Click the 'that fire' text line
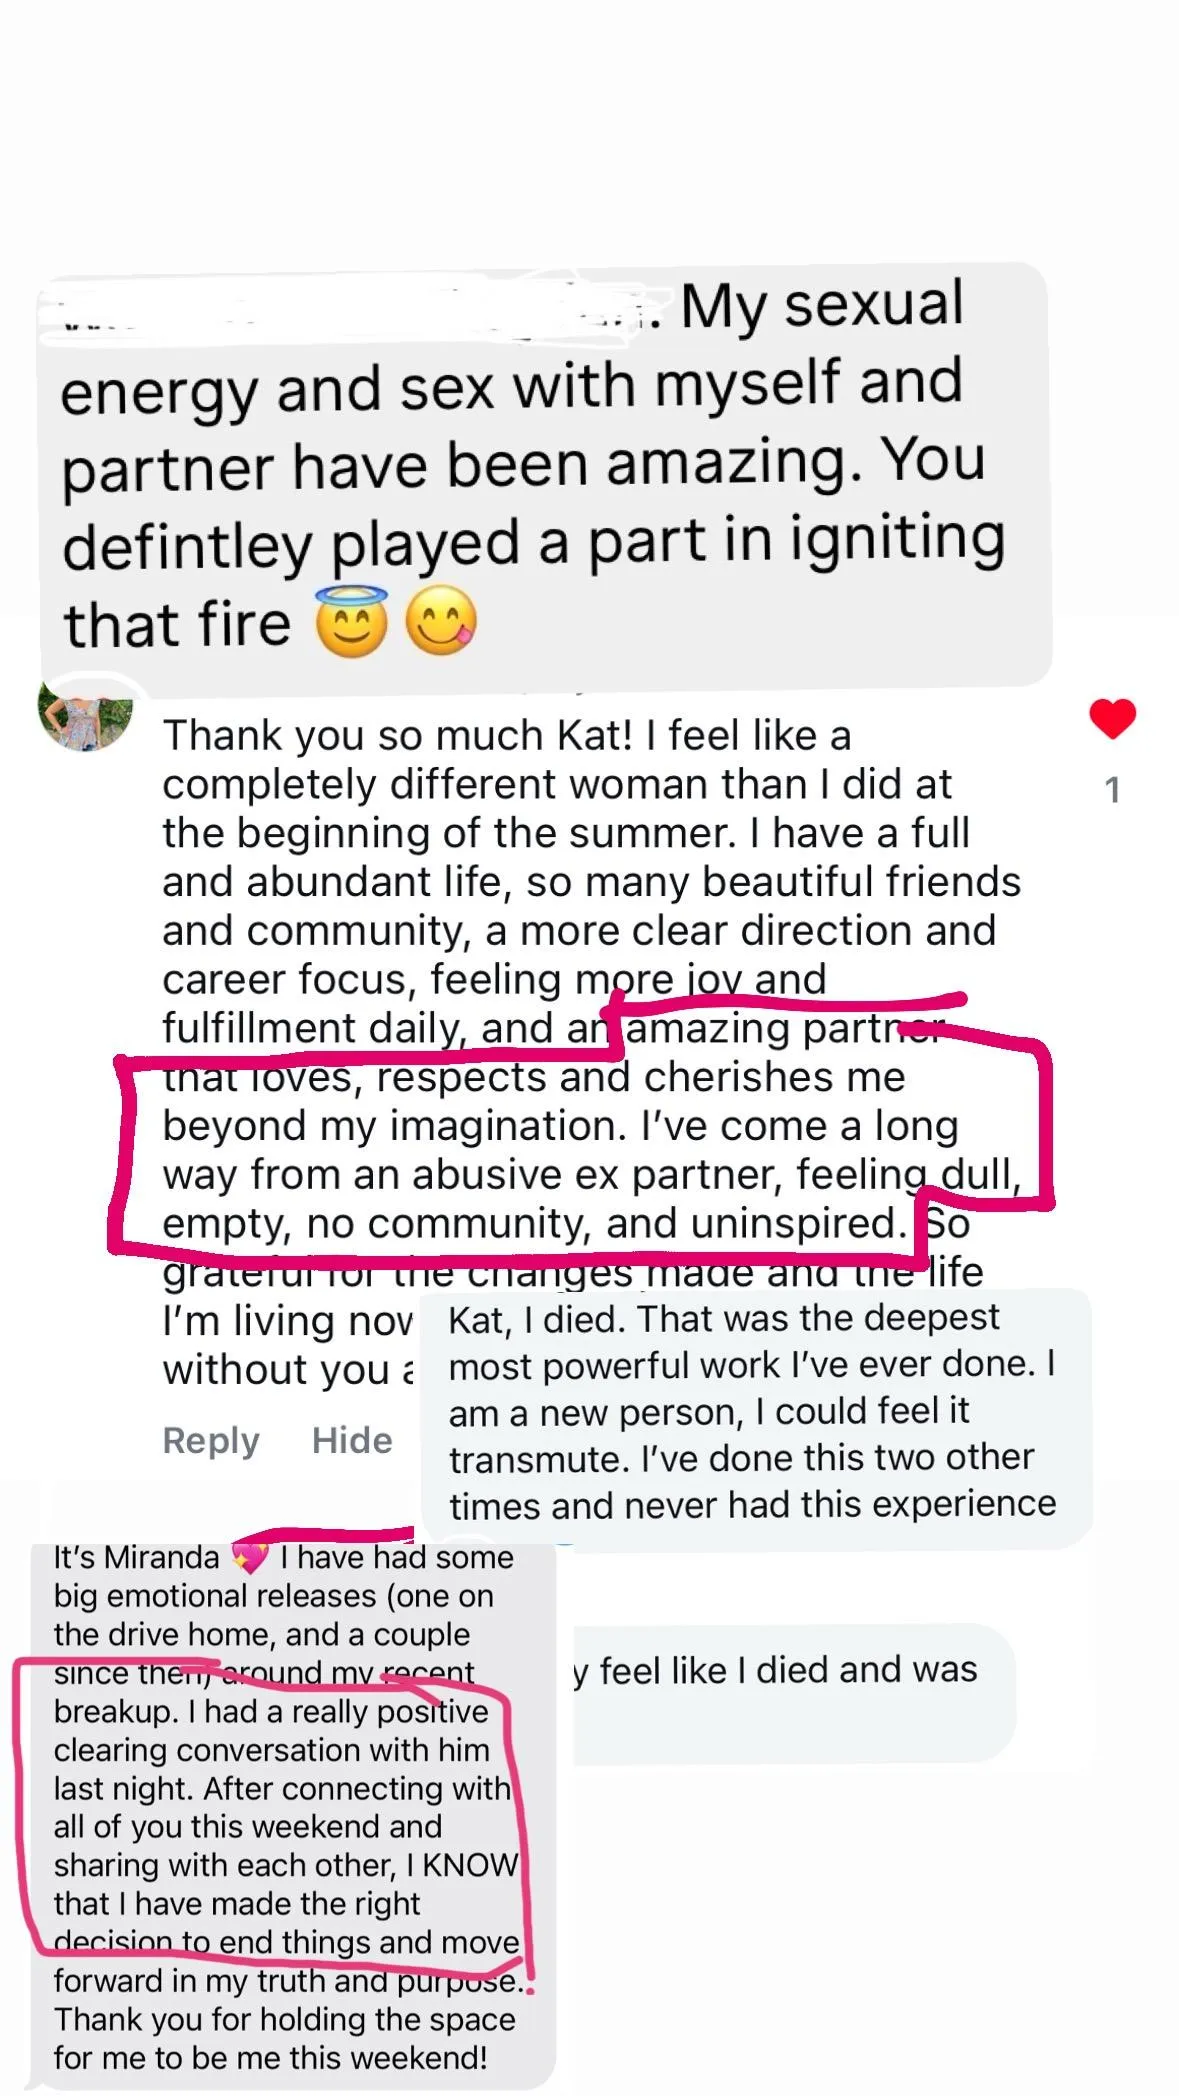Screen dimensions: 1179x2096 click(x=176, y=623)
